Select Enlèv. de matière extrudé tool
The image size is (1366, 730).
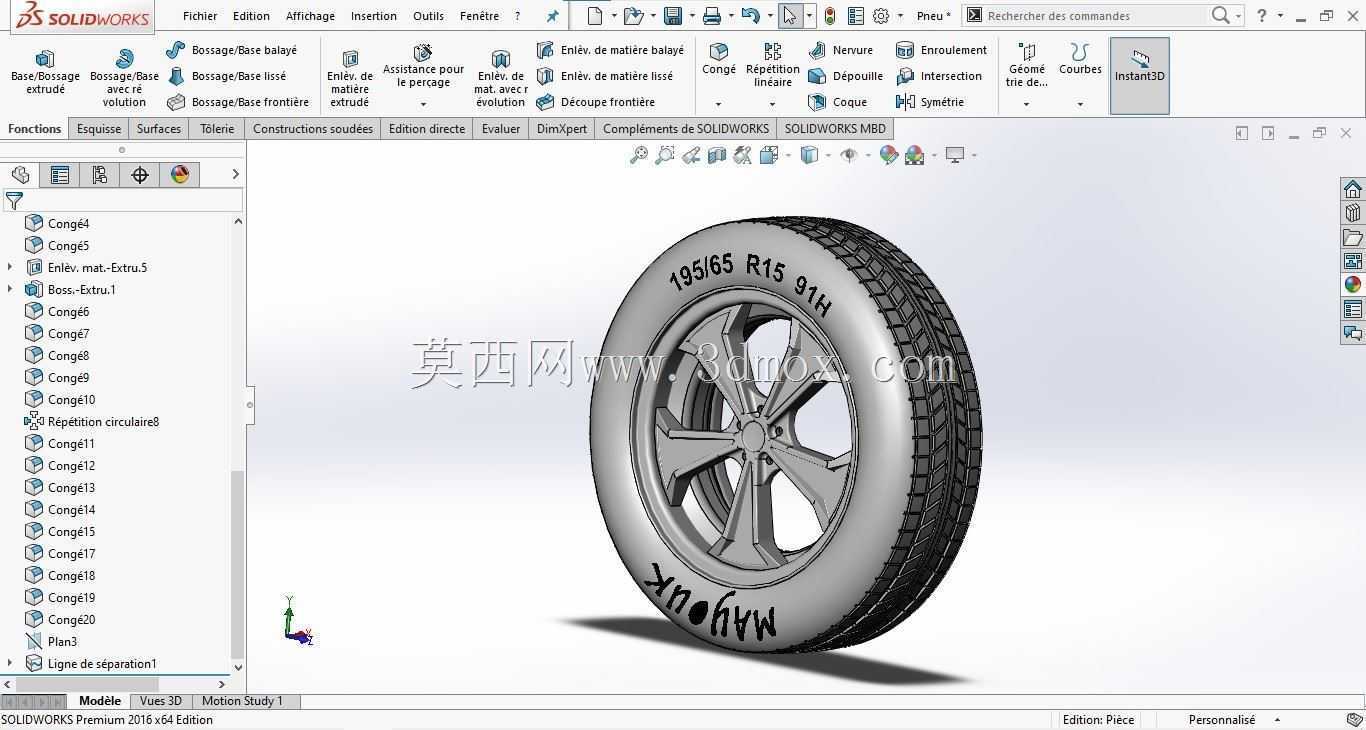pos(350,77)
